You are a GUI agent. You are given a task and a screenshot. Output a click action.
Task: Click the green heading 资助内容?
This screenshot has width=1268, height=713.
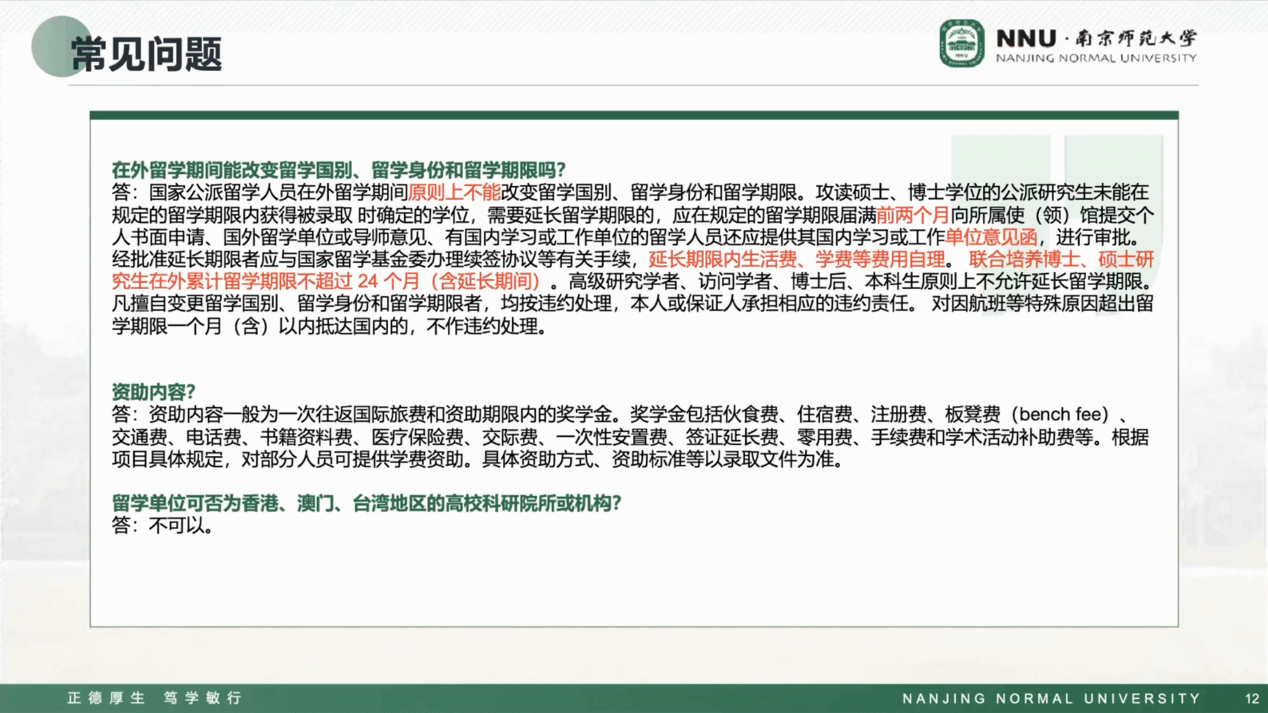point(154,392)
